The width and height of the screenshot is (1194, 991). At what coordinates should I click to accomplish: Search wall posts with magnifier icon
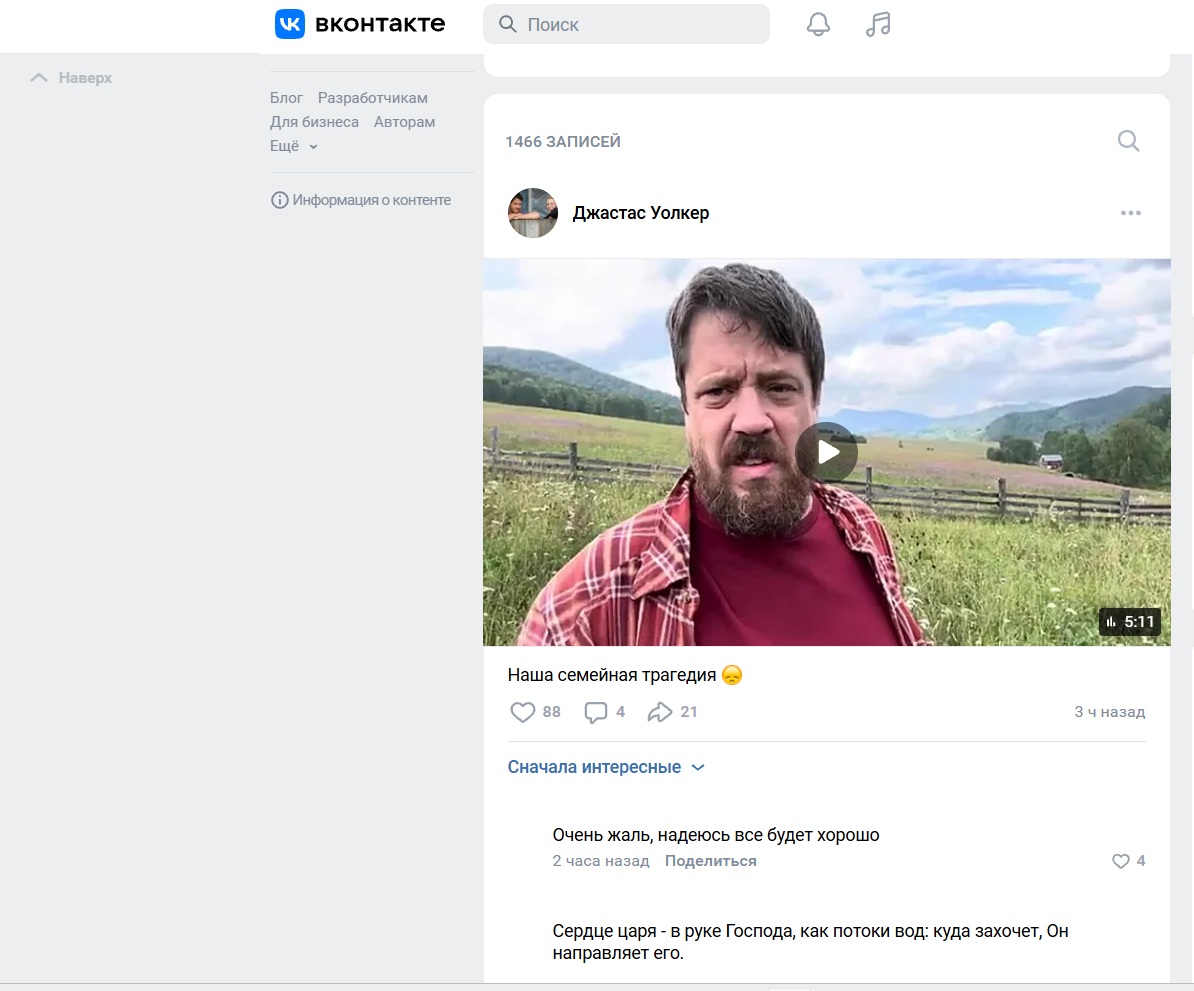(x=1128, y=141)
